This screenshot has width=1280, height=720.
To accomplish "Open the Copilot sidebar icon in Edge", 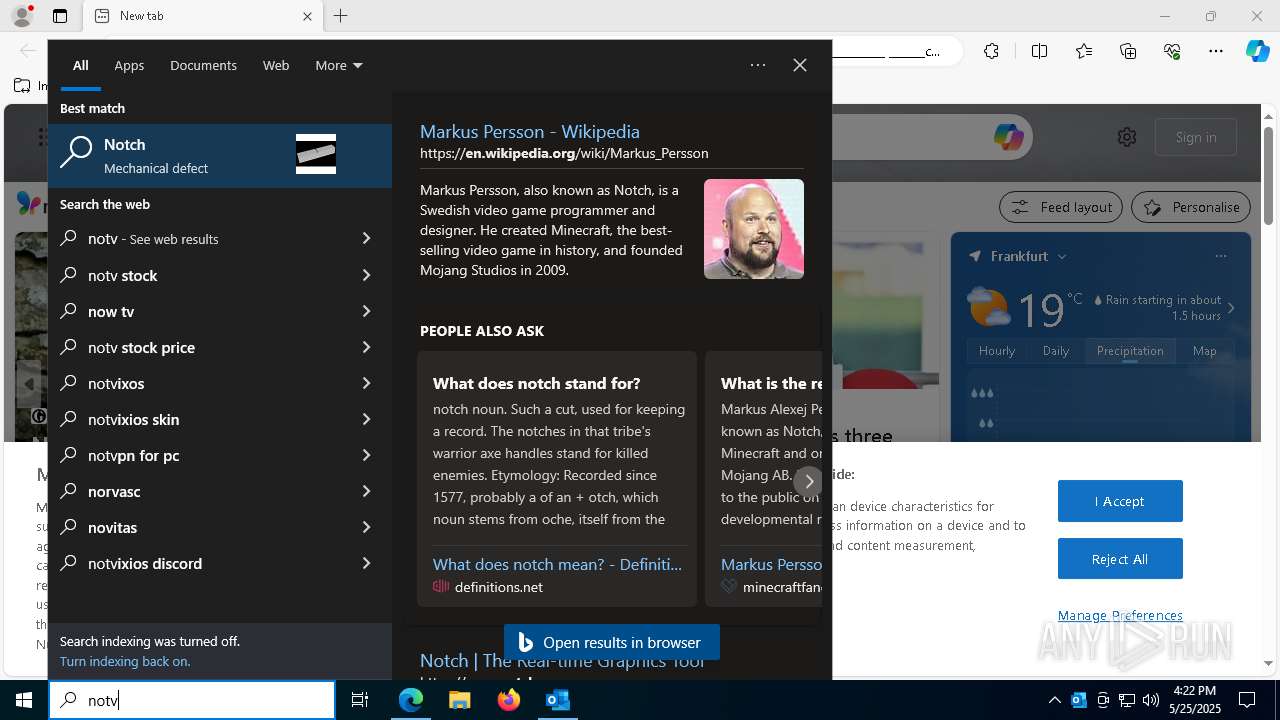I will point(1257,51).
